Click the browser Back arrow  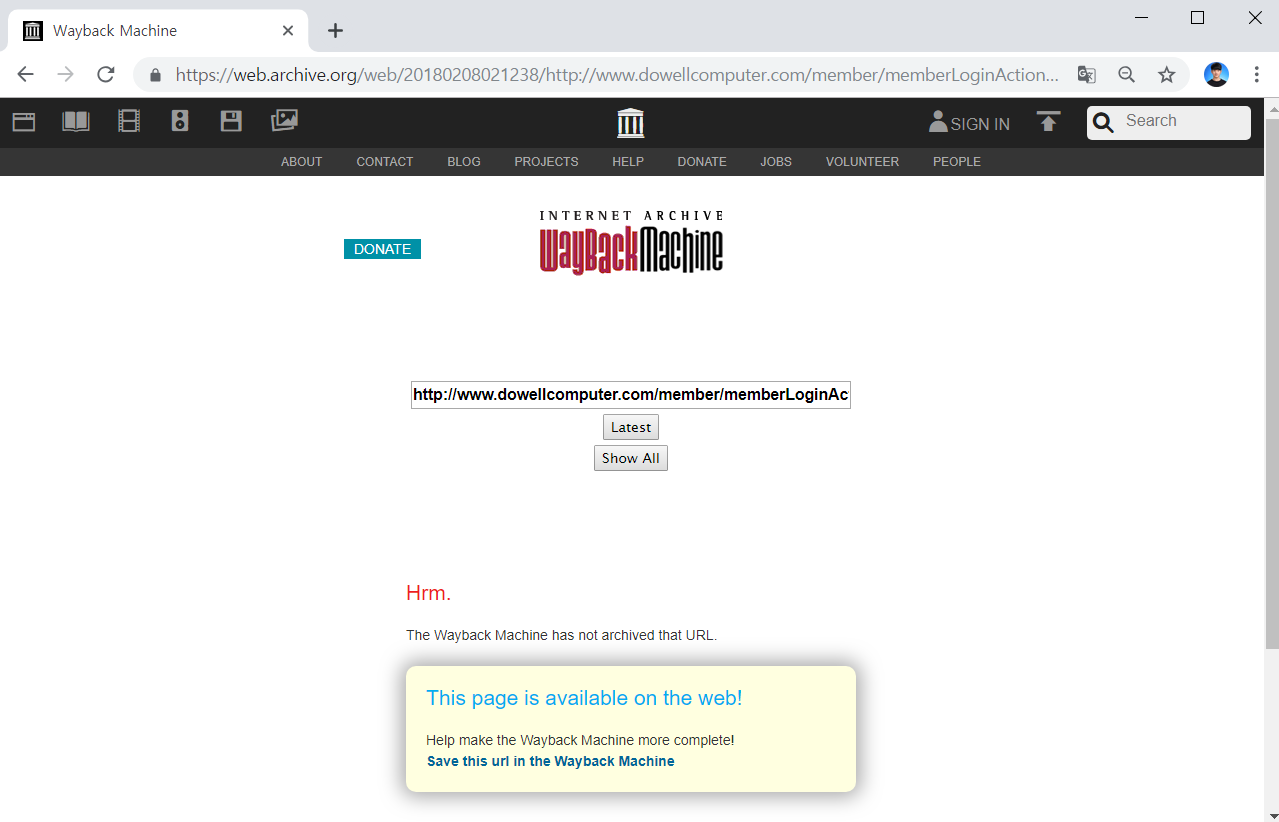tap(25, 74)
